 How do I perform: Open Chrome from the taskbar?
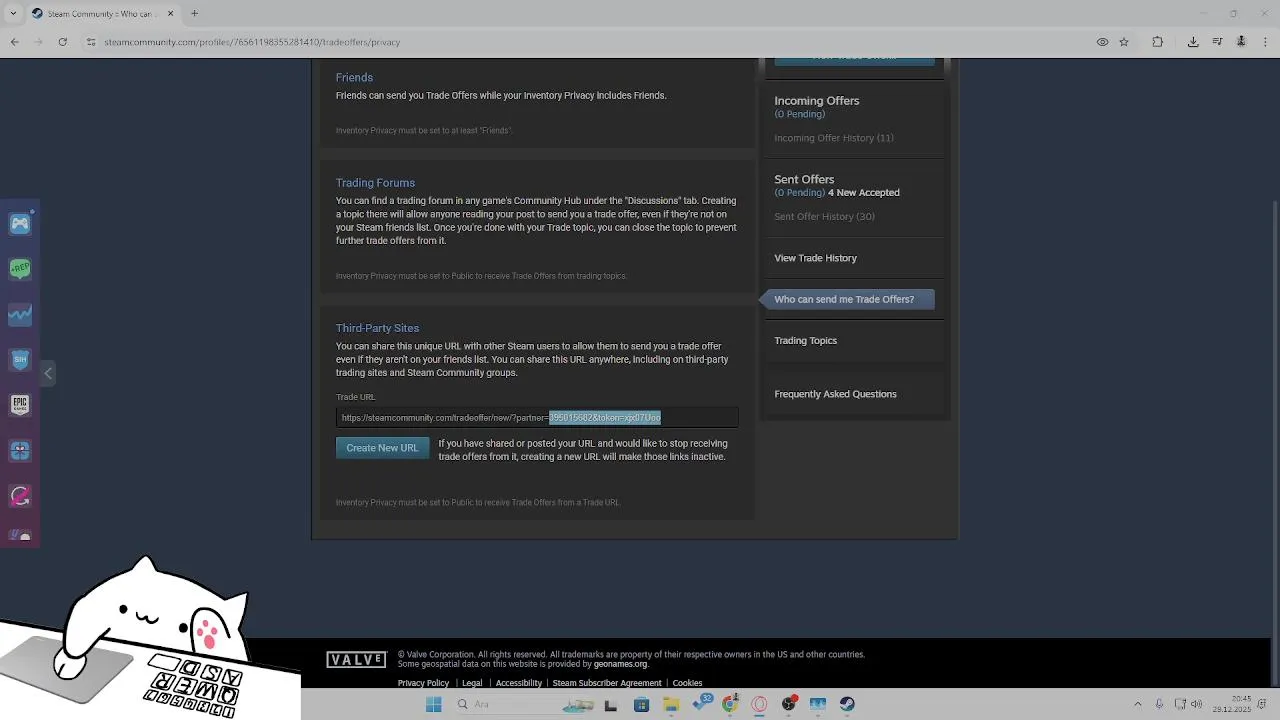click(x=730, y=704)
